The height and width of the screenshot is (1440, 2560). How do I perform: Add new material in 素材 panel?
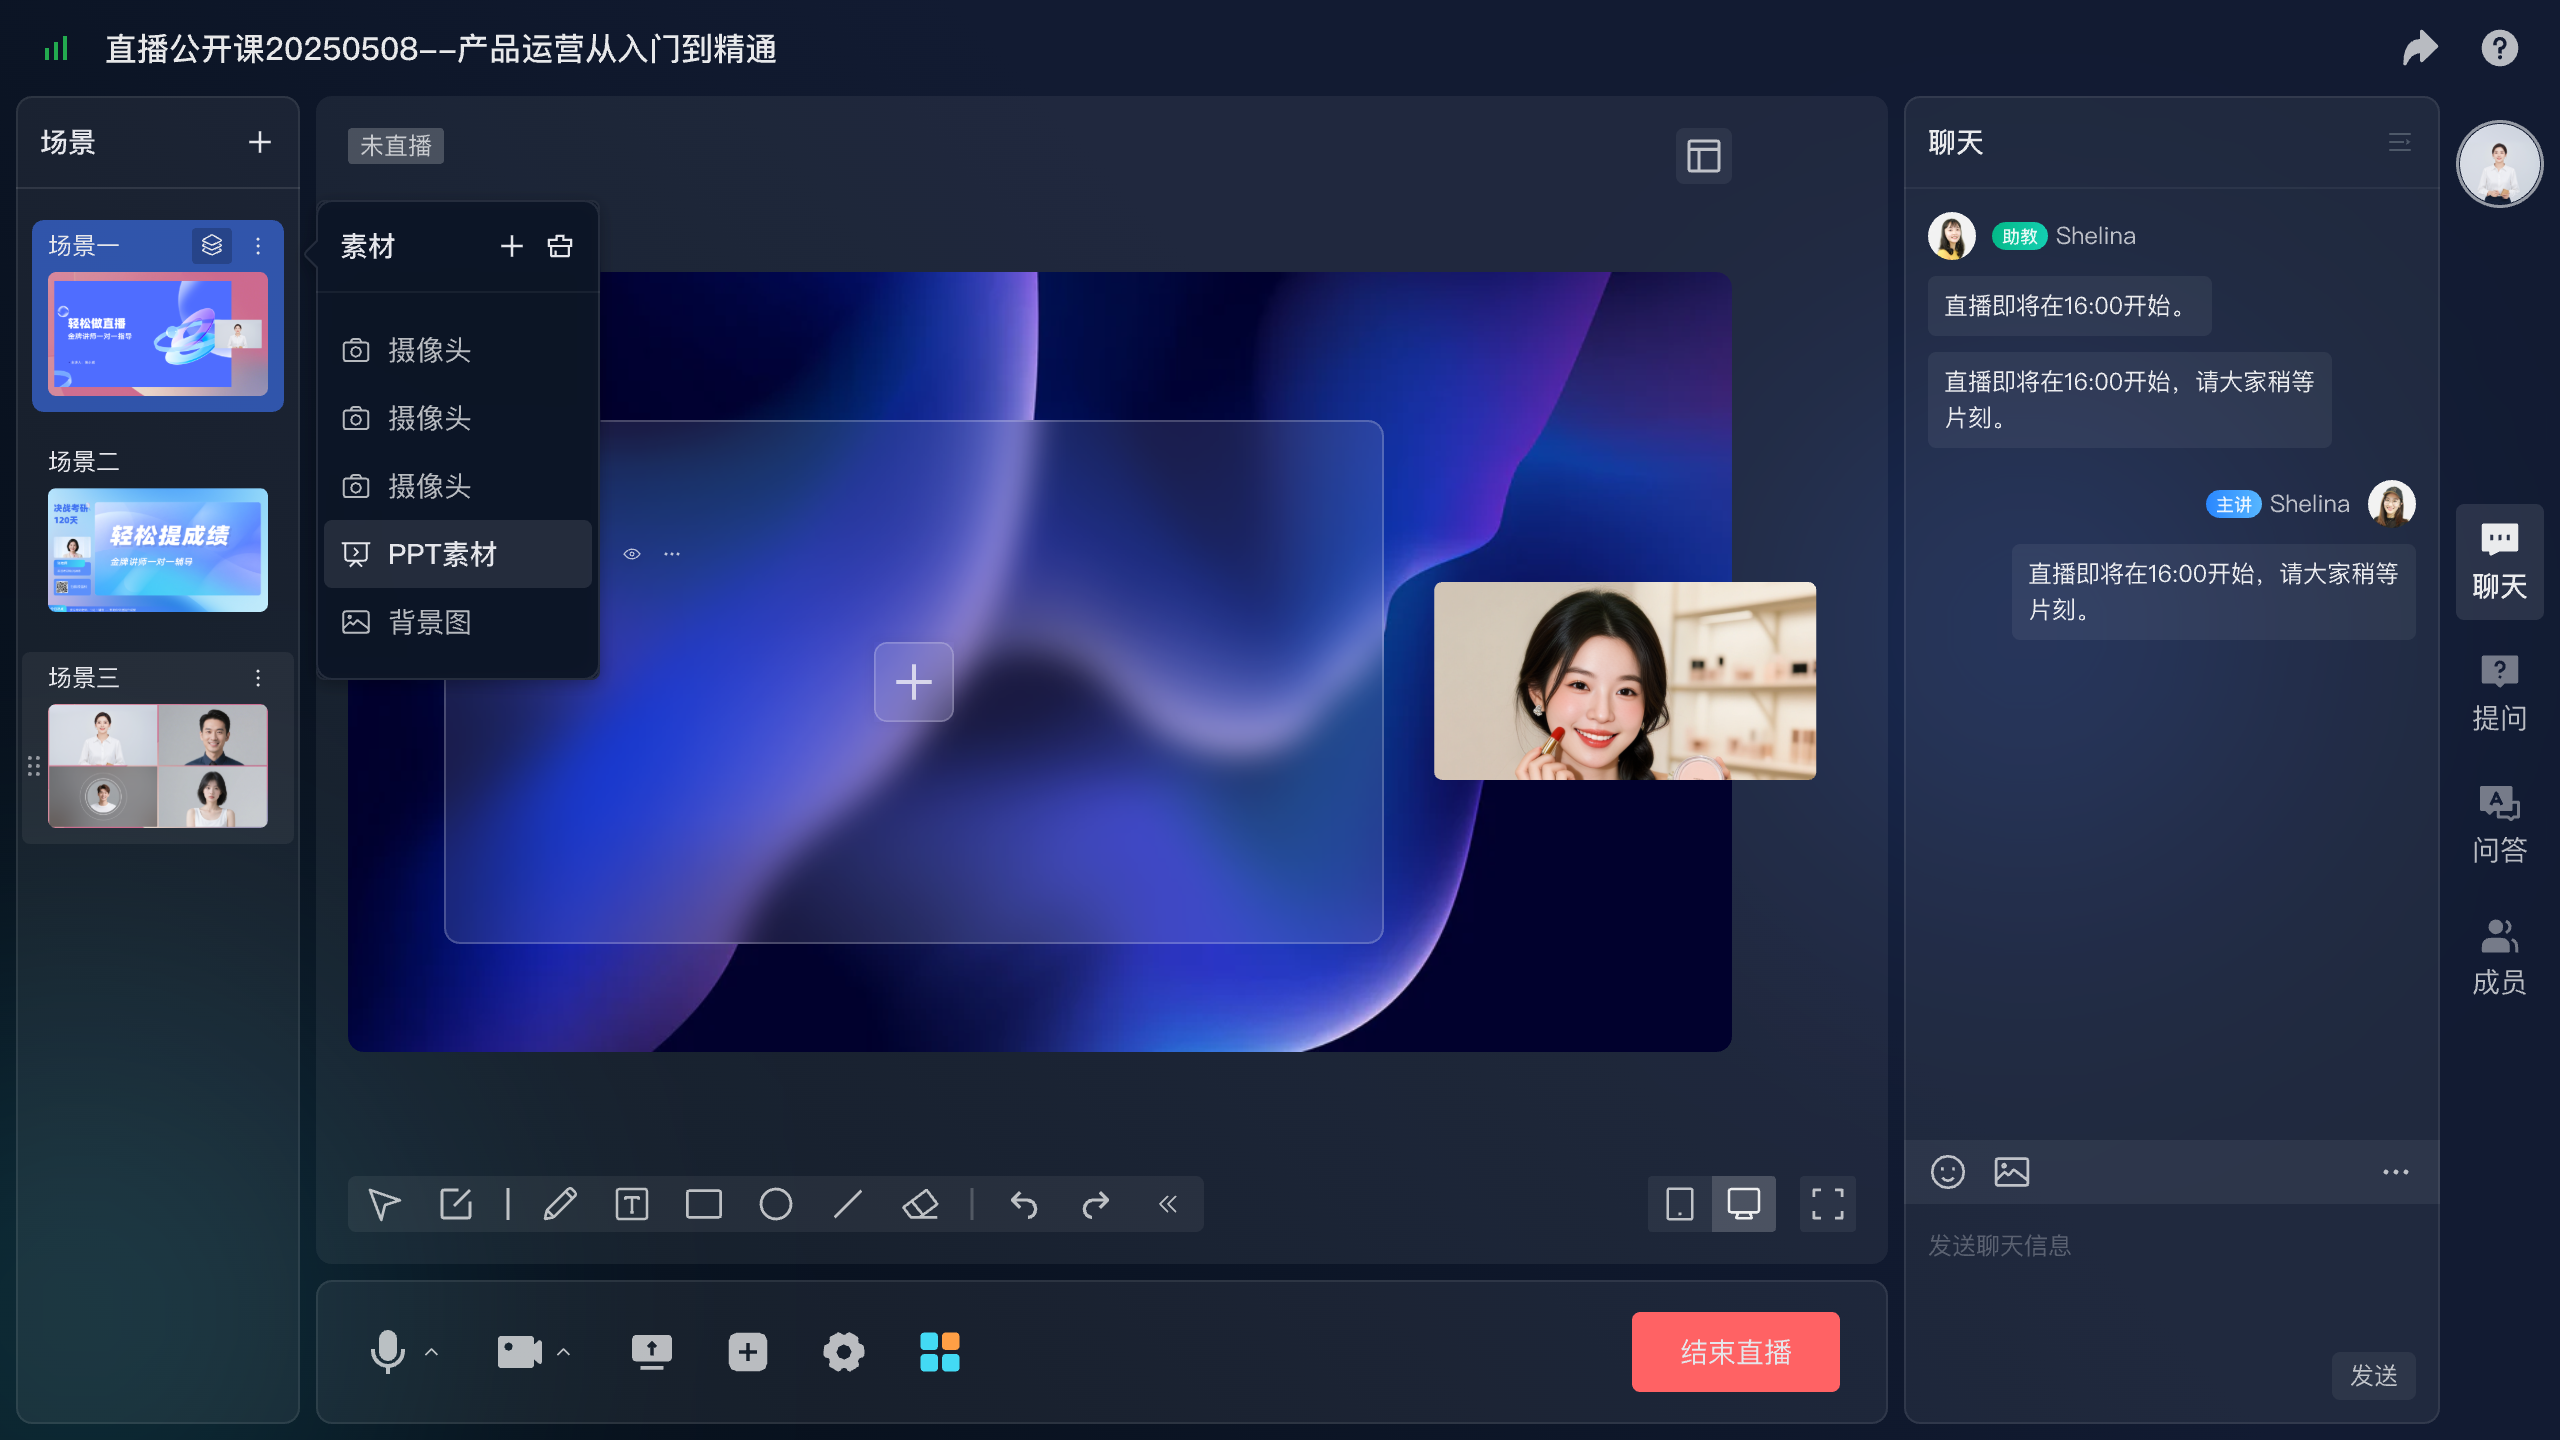pos(512,246)
